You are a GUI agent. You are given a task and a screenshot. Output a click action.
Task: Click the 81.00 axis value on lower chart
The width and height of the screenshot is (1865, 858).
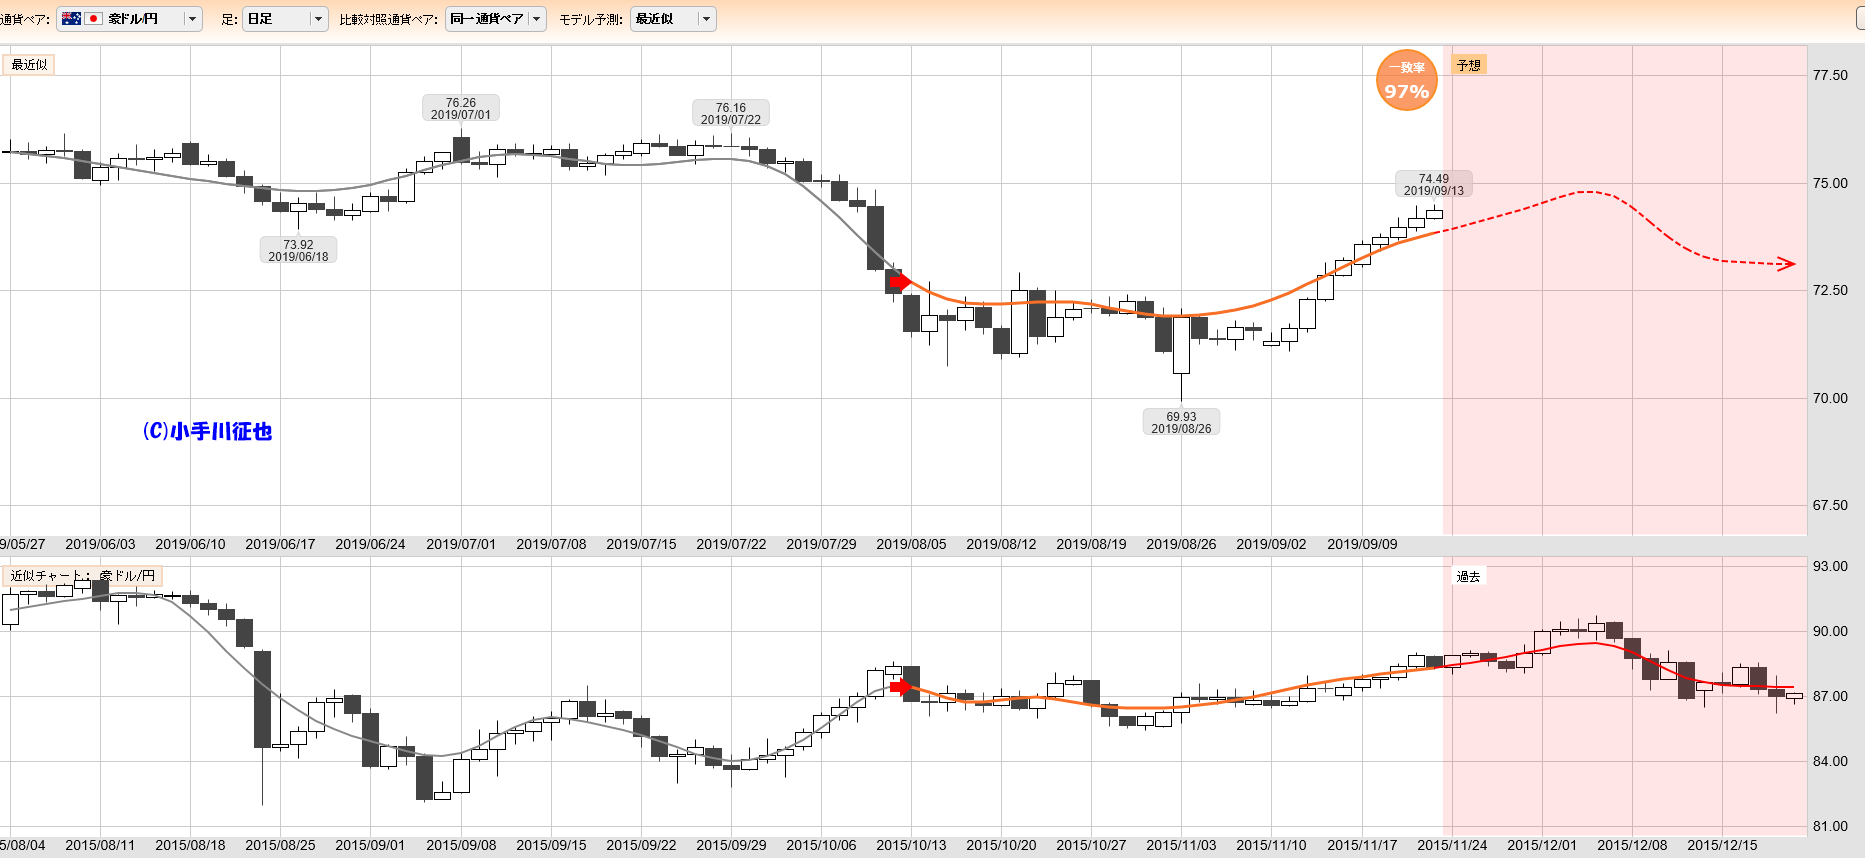(x=1830, y=826)
